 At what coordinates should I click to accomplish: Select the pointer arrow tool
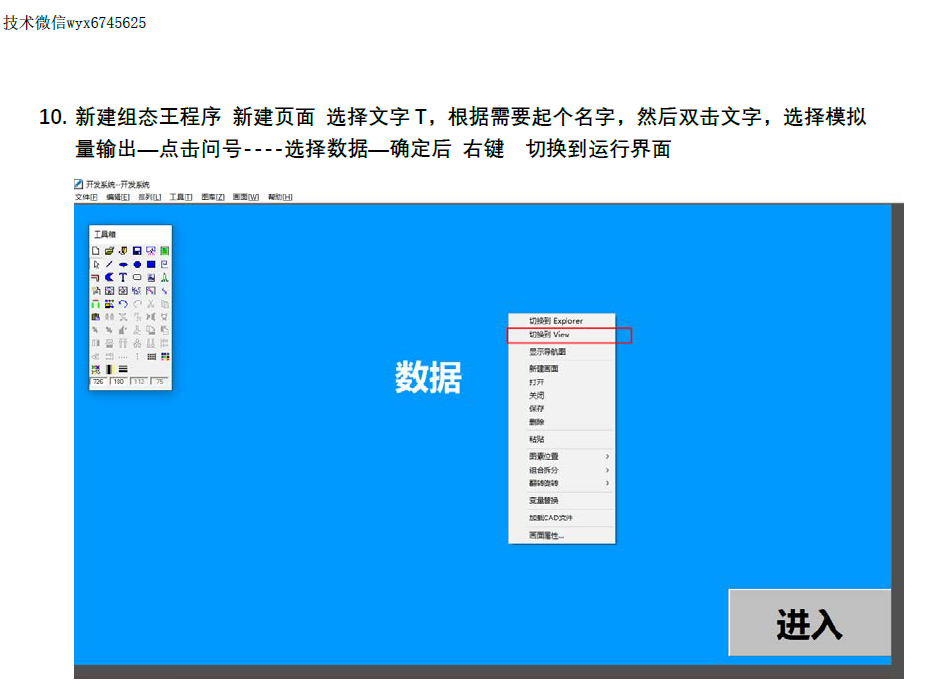(x=96, y=264)
